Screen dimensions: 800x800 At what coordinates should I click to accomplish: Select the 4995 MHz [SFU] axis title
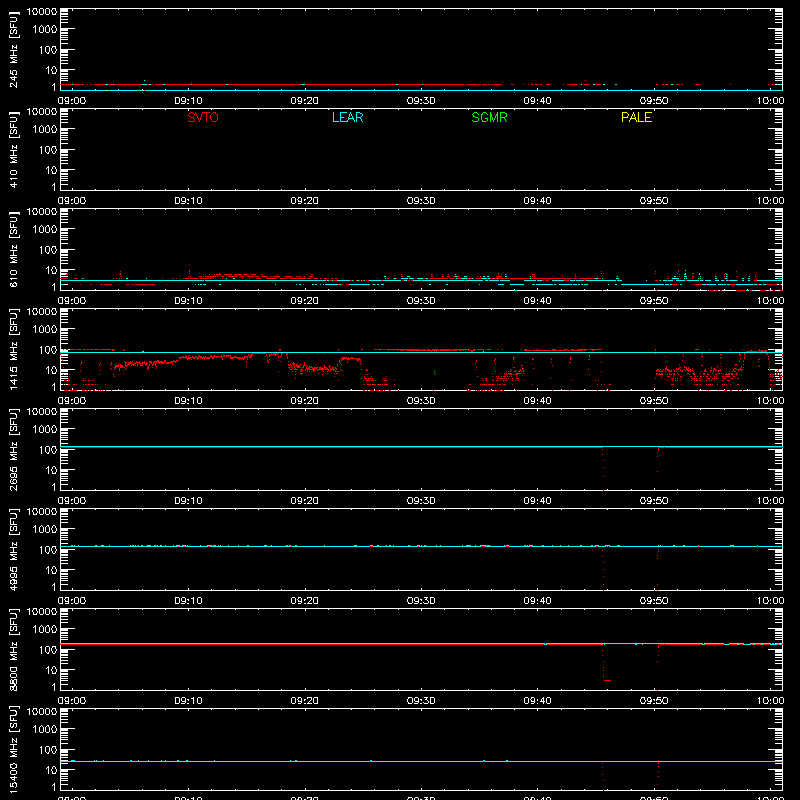point(13,549)
